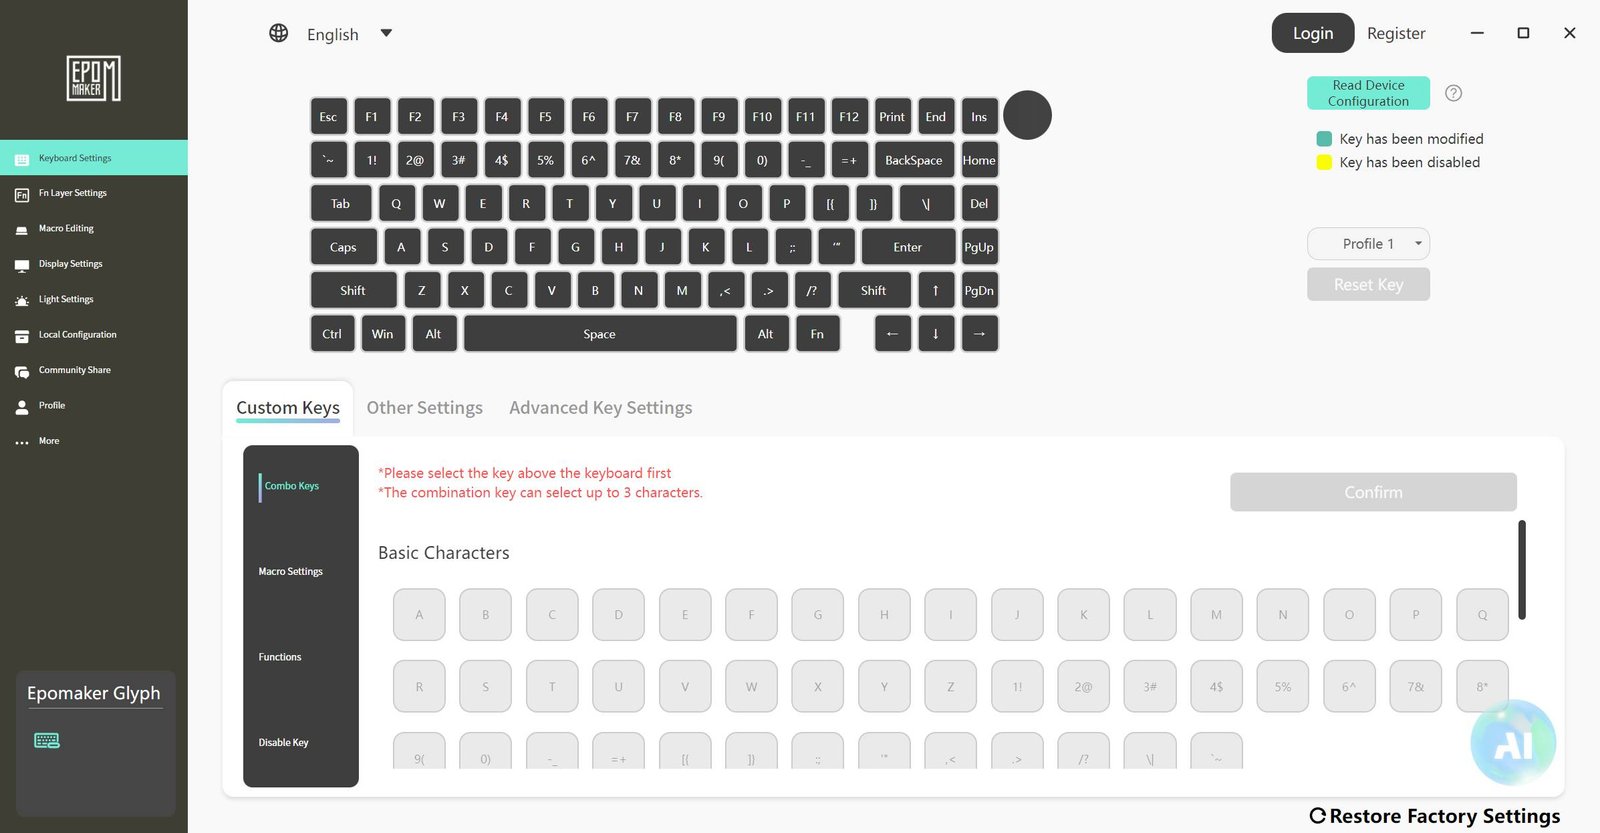Expand the English language dropdown
This screenshot has width=1600, height=833.
[x=386, y=33]
